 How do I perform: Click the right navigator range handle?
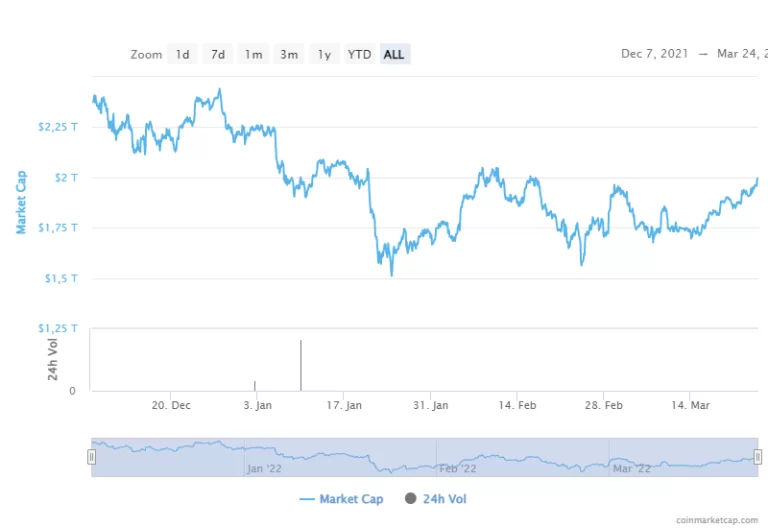[x=757, y=457]
